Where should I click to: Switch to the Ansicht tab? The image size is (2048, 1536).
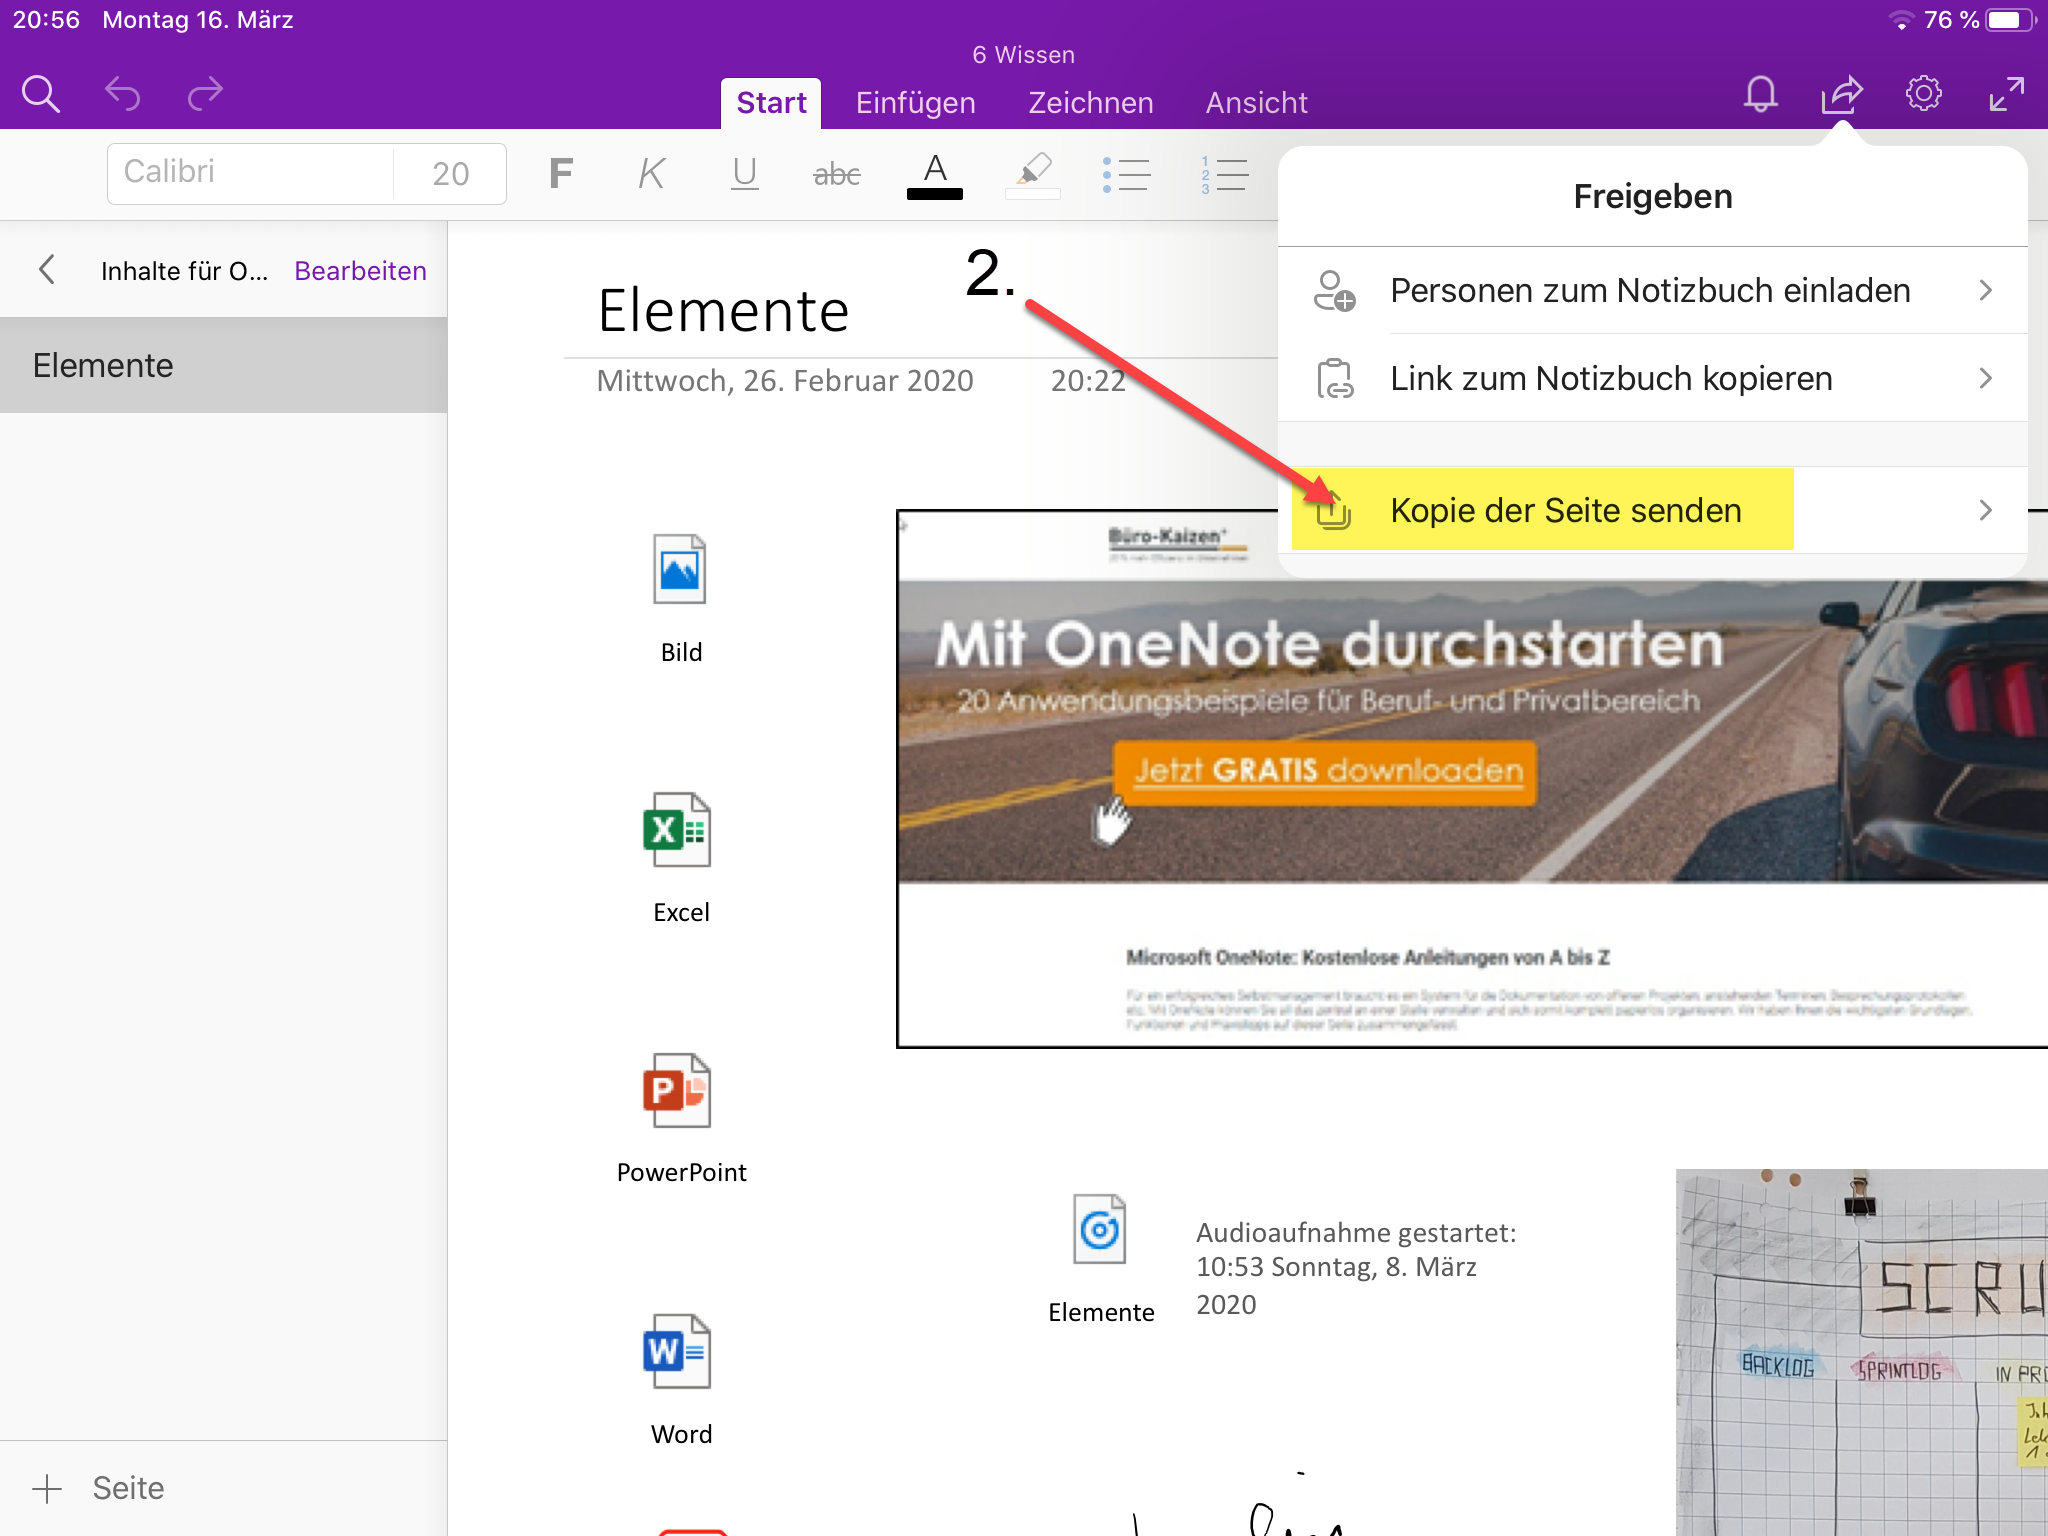1256,103
